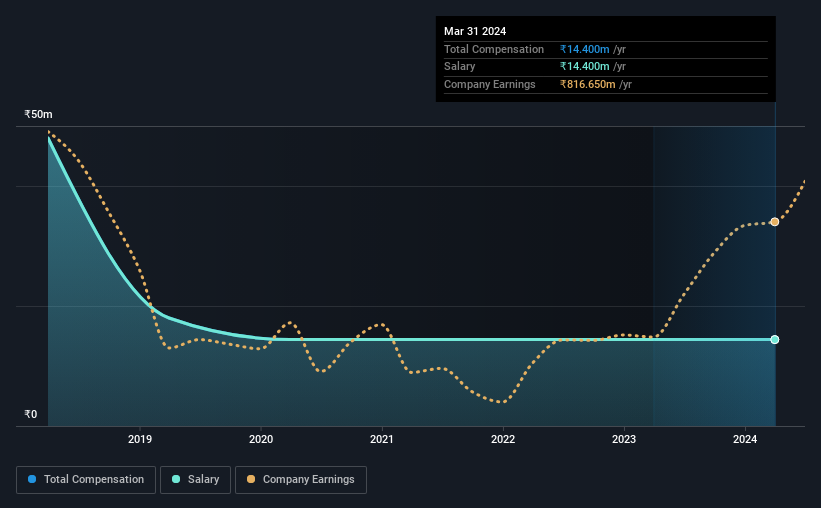The height and width of the screenshot is (508, 821).
Task: Click the Mar 31 2024 tooltip date
Action: click(475, 31)
